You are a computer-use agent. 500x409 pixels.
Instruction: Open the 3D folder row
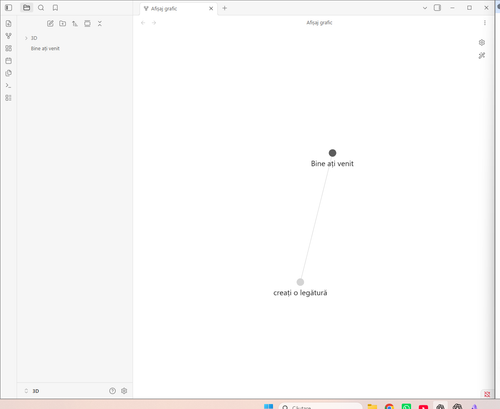click(75, 38)
